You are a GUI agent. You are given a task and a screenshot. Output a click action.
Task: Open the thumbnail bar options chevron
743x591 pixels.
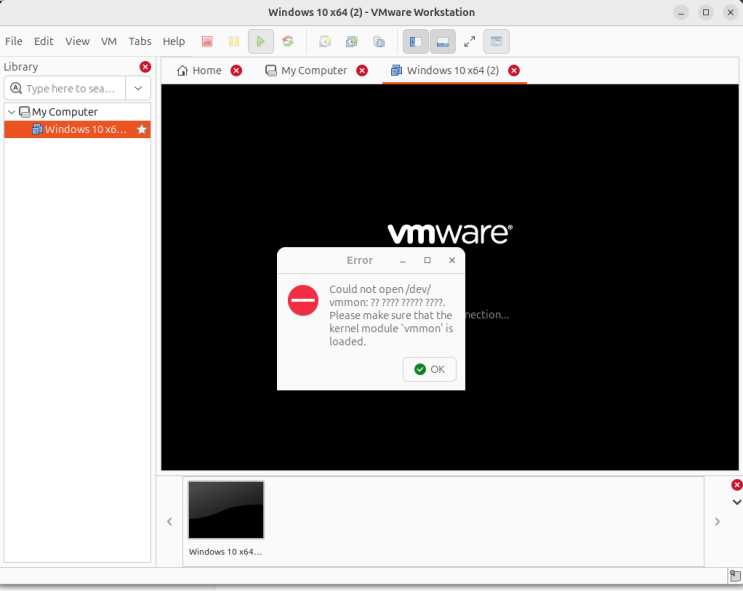click(737, 502)
